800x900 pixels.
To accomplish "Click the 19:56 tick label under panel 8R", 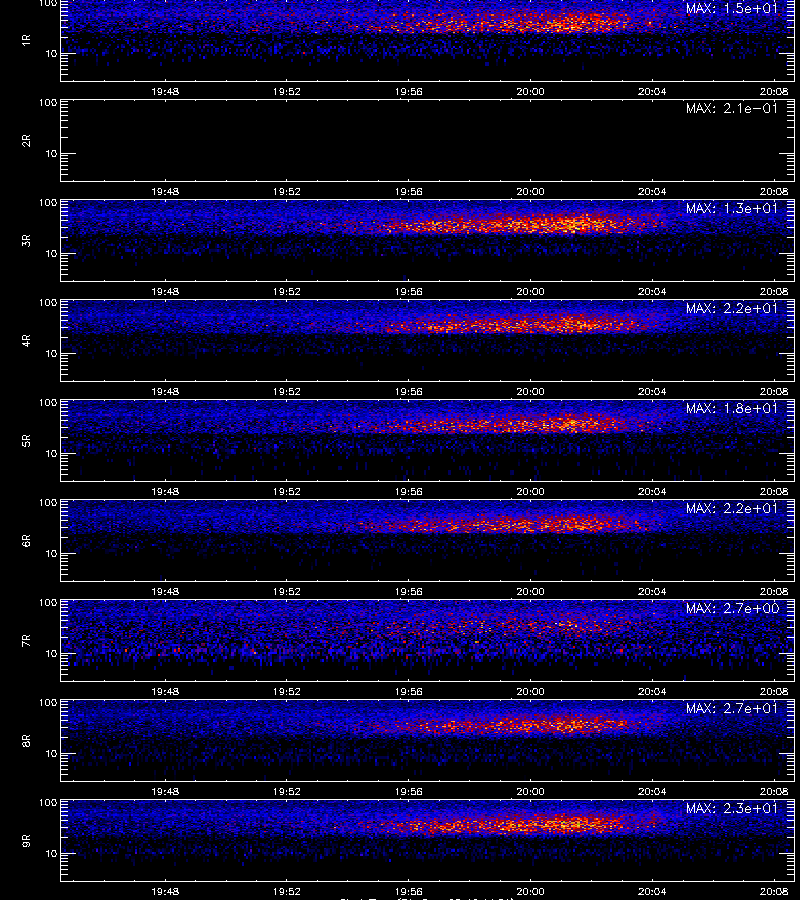I will pos(409,792).
